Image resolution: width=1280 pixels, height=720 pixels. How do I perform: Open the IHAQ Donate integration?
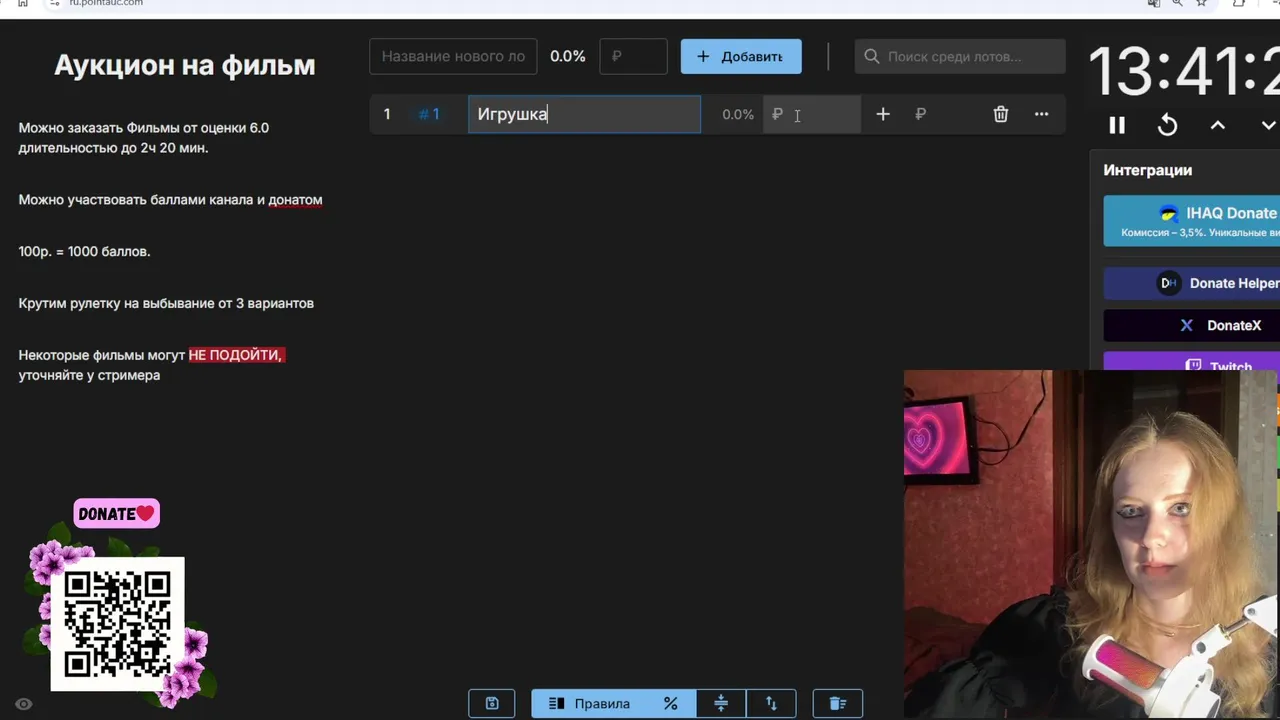(1192, 221)
